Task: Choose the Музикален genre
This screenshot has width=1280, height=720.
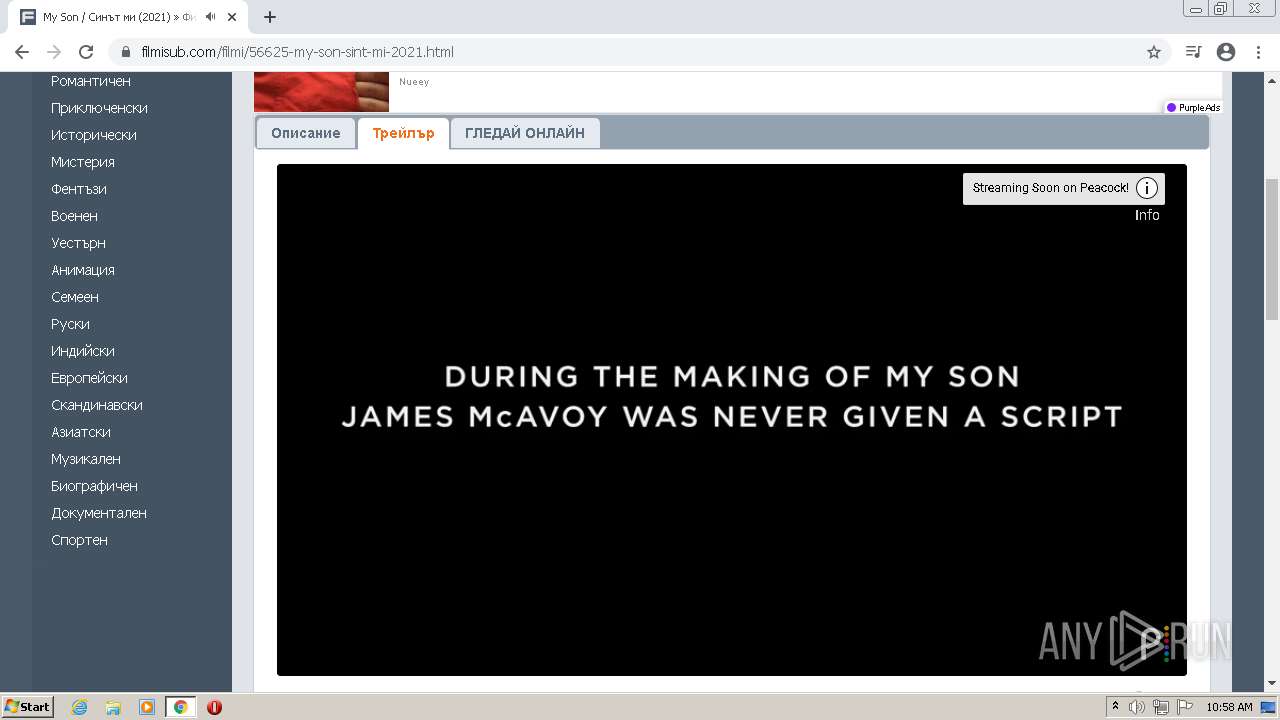Action: pyautogui.click(x=86, y=459)
